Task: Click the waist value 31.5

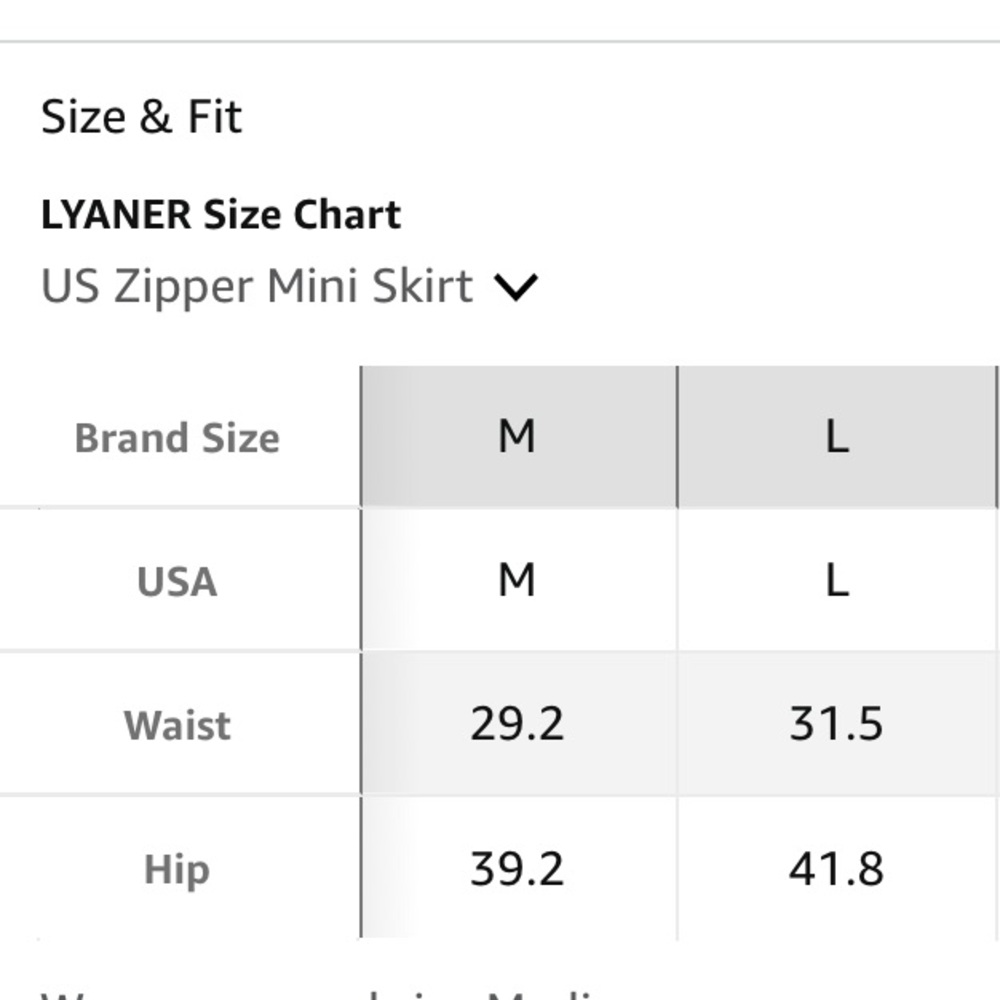Action: point(836,724)
